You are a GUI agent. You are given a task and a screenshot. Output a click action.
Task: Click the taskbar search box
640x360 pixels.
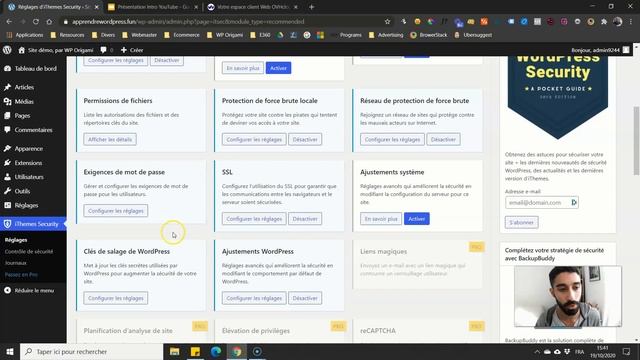pyautogui.click(x=91, y=351)
